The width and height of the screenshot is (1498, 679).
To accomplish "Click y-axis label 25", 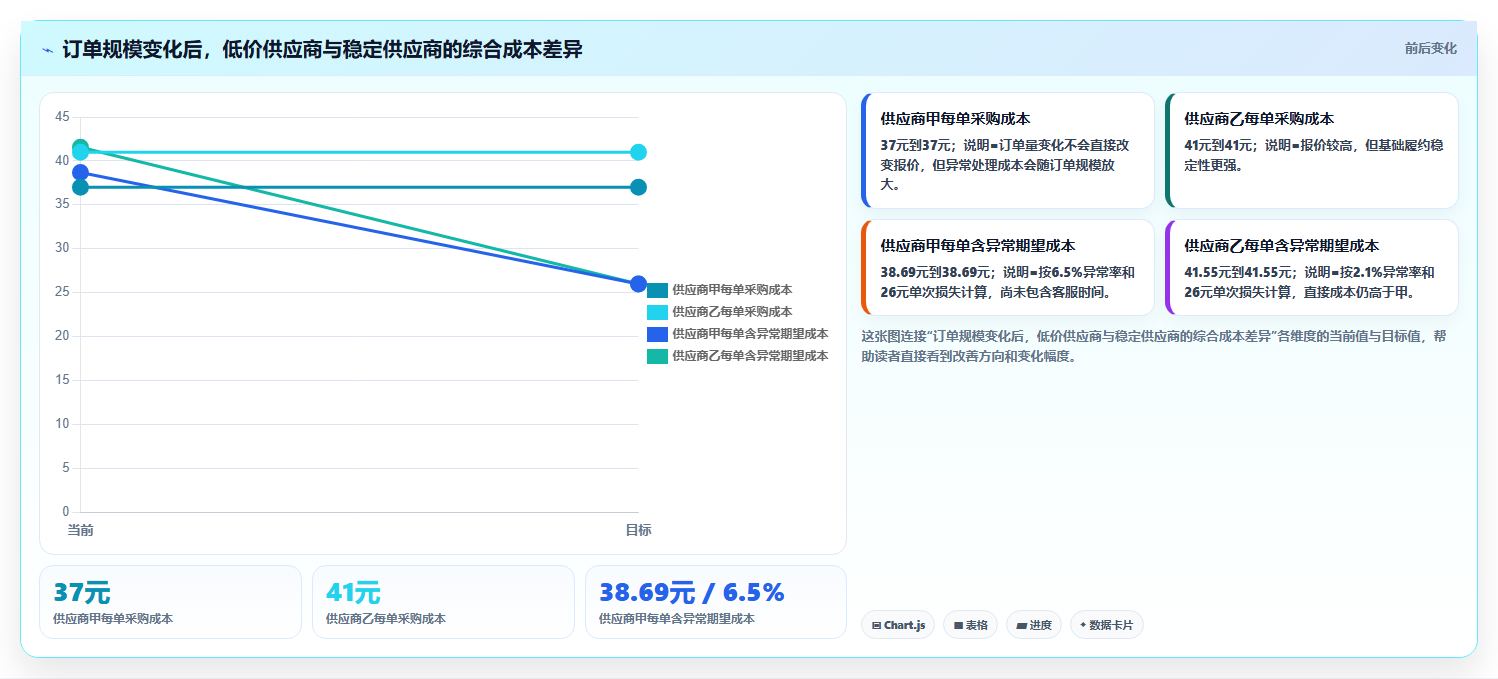I will click(x=62, y=292).
